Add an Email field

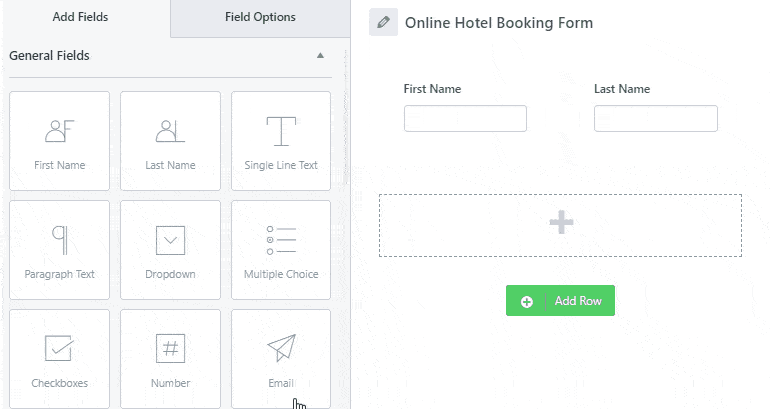(281, 359)
